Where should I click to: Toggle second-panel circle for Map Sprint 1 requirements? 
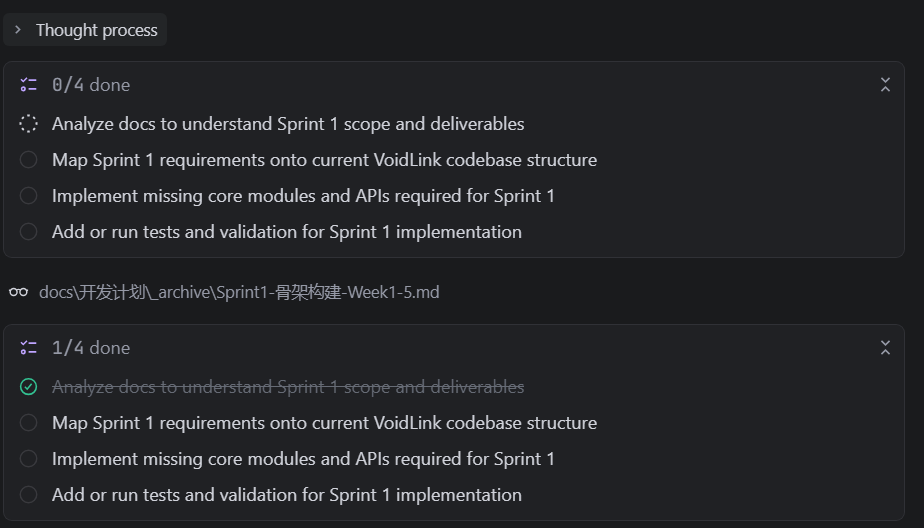pos(29,423)
